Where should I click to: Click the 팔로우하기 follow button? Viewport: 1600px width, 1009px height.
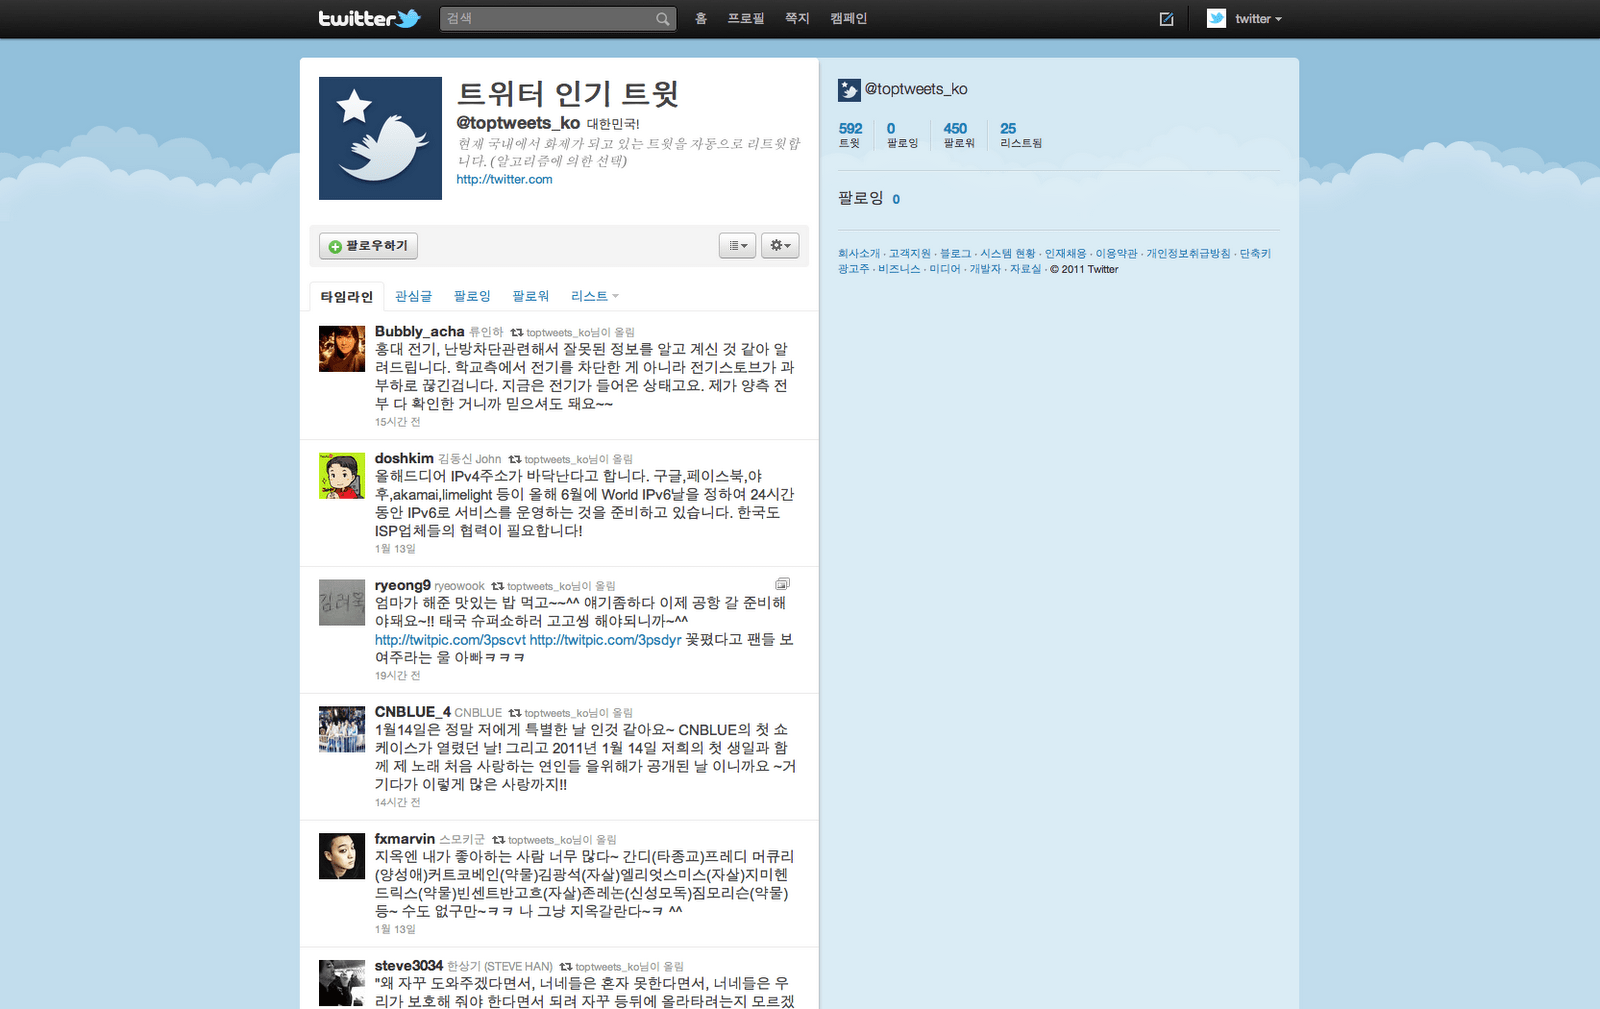[x=368, y=245]
